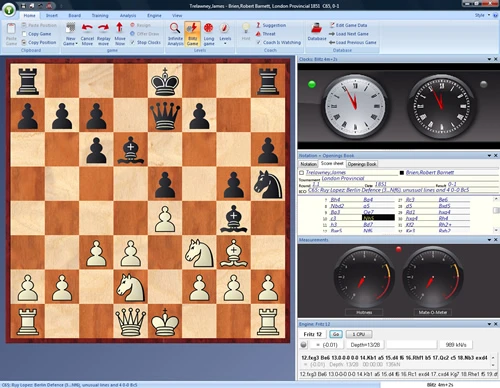Open the Database icon in ribbon
Image resolution: width=500 pixels, height=388 pixels.
pos(316,28)
